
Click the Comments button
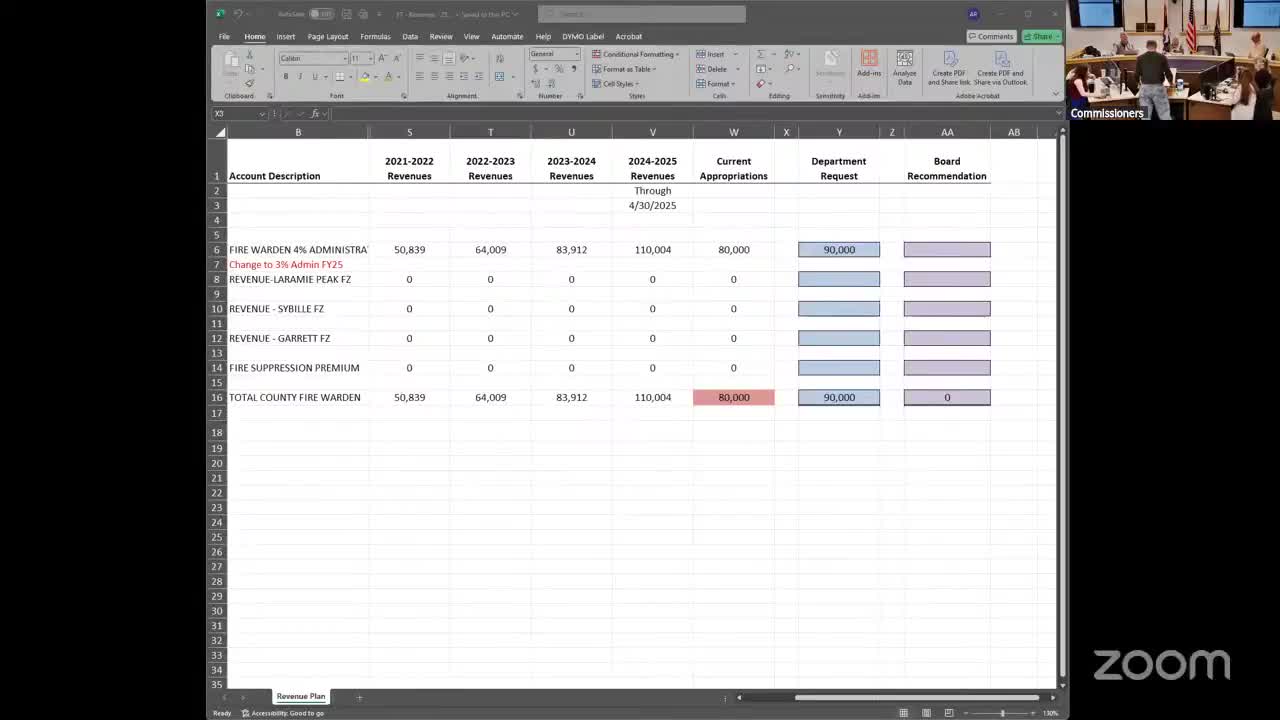(x=990, y=37)
